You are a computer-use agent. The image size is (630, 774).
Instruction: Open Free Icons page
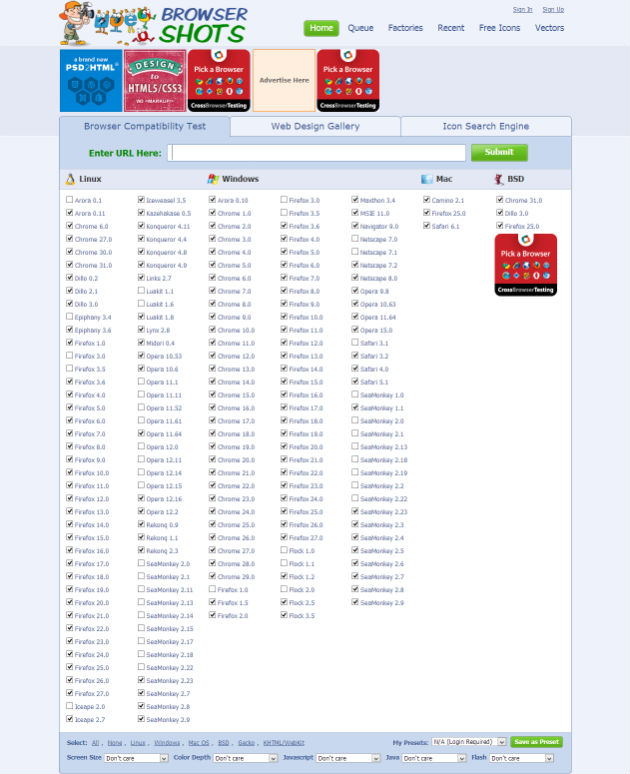click(x=500, y=28)
